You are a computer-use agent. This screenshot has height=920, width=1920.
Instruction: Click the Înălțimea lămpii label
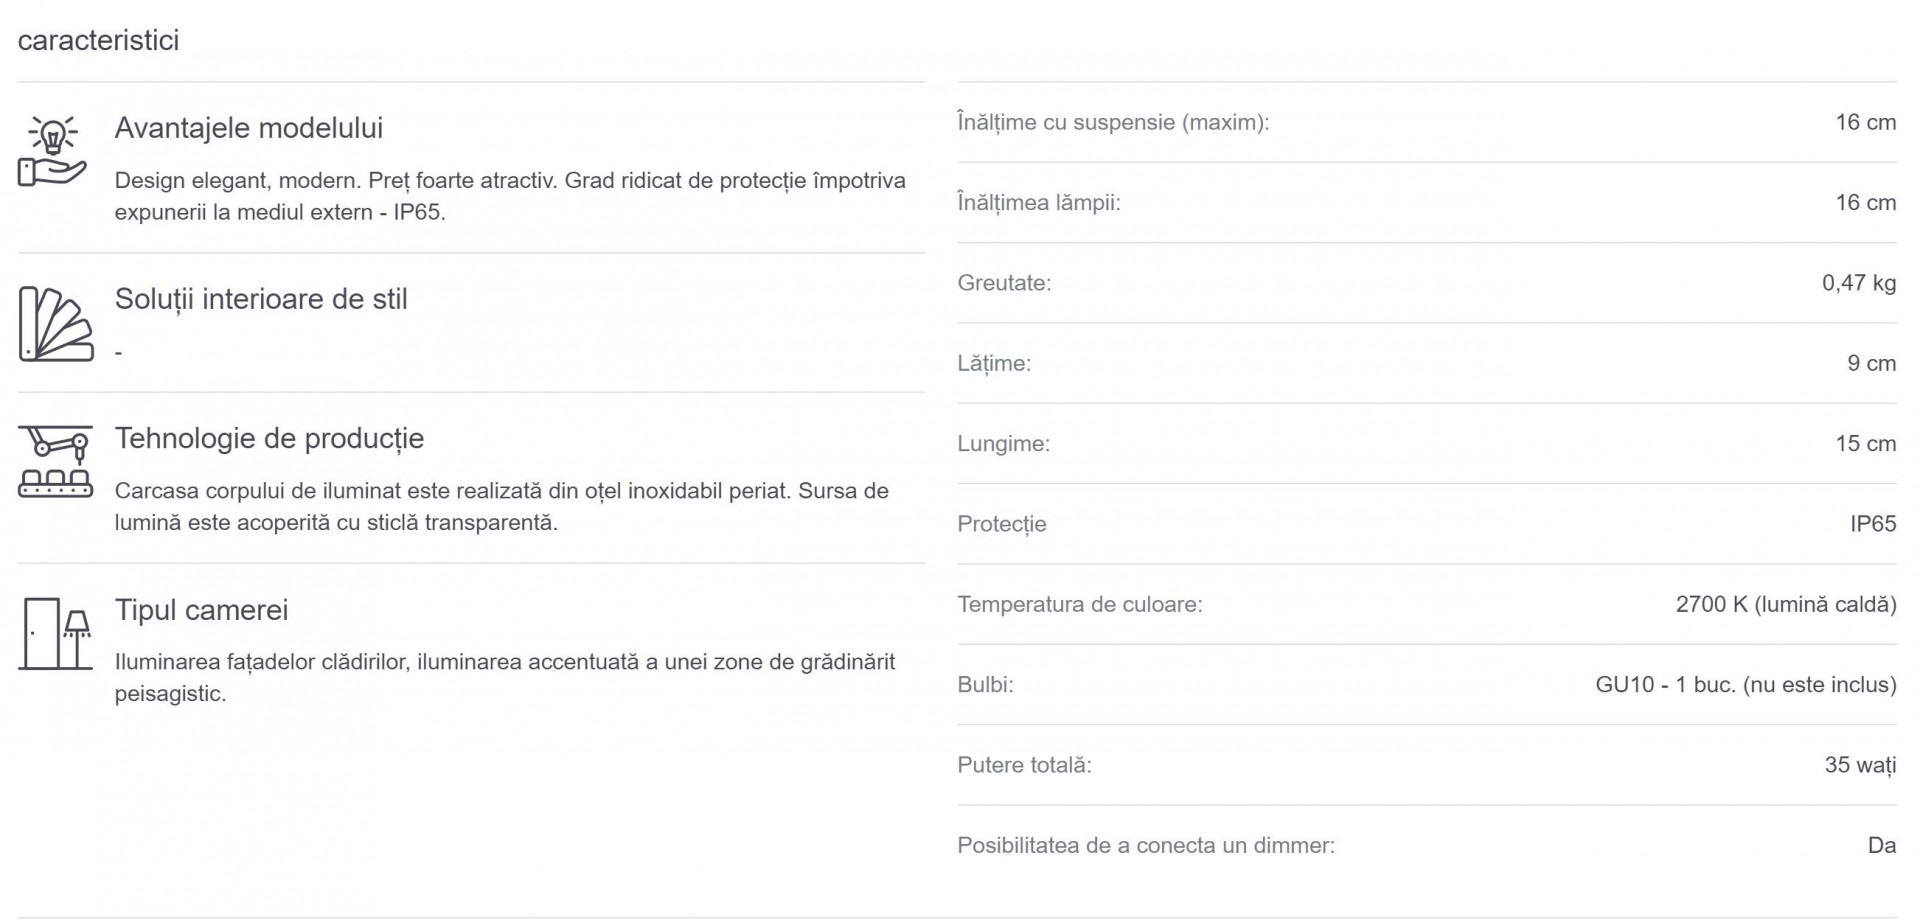[x=1039, y=203]
